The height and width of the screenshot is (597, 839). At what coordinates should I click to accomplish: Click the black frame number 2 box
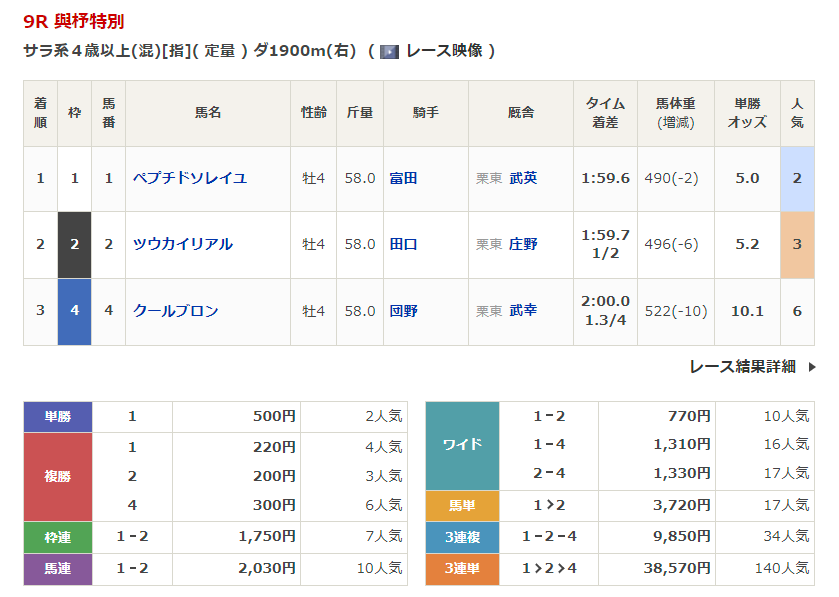(74, 244)
